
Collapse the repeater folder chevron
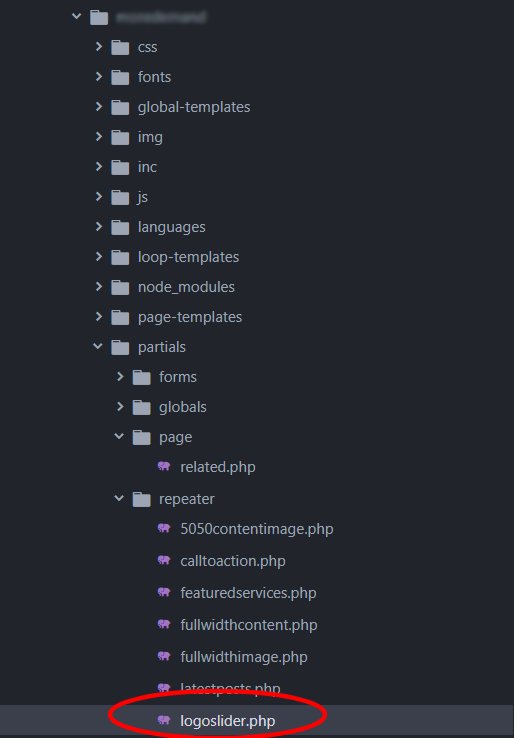(120, 498)
